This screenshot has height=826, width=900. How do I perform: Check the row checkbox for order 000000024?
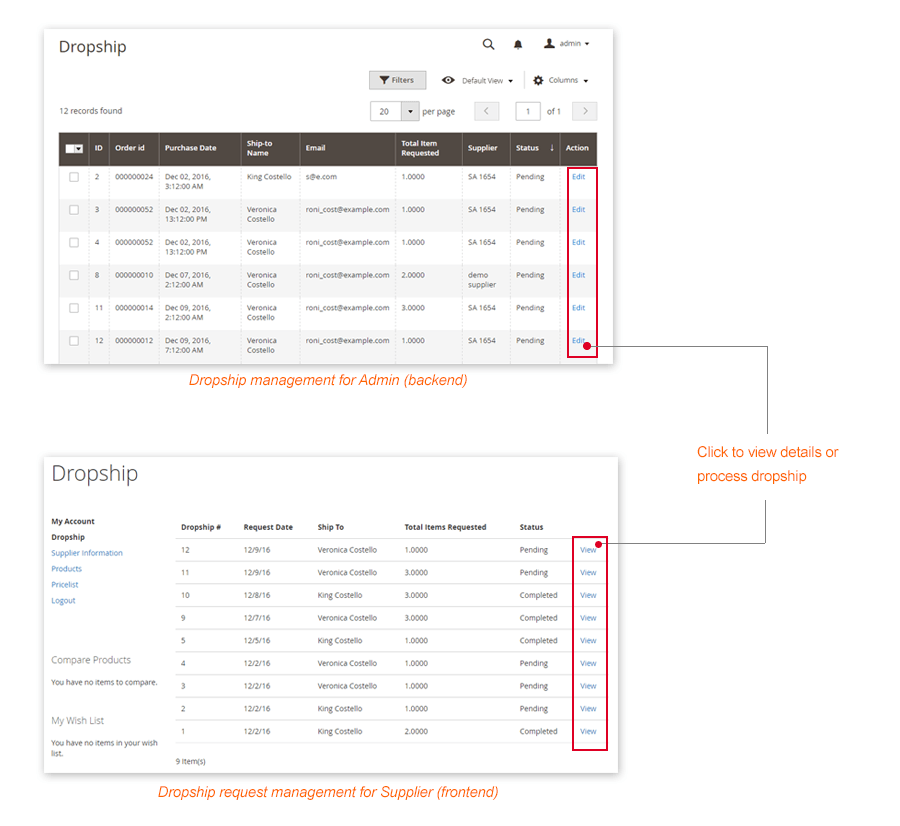point(73,176)
